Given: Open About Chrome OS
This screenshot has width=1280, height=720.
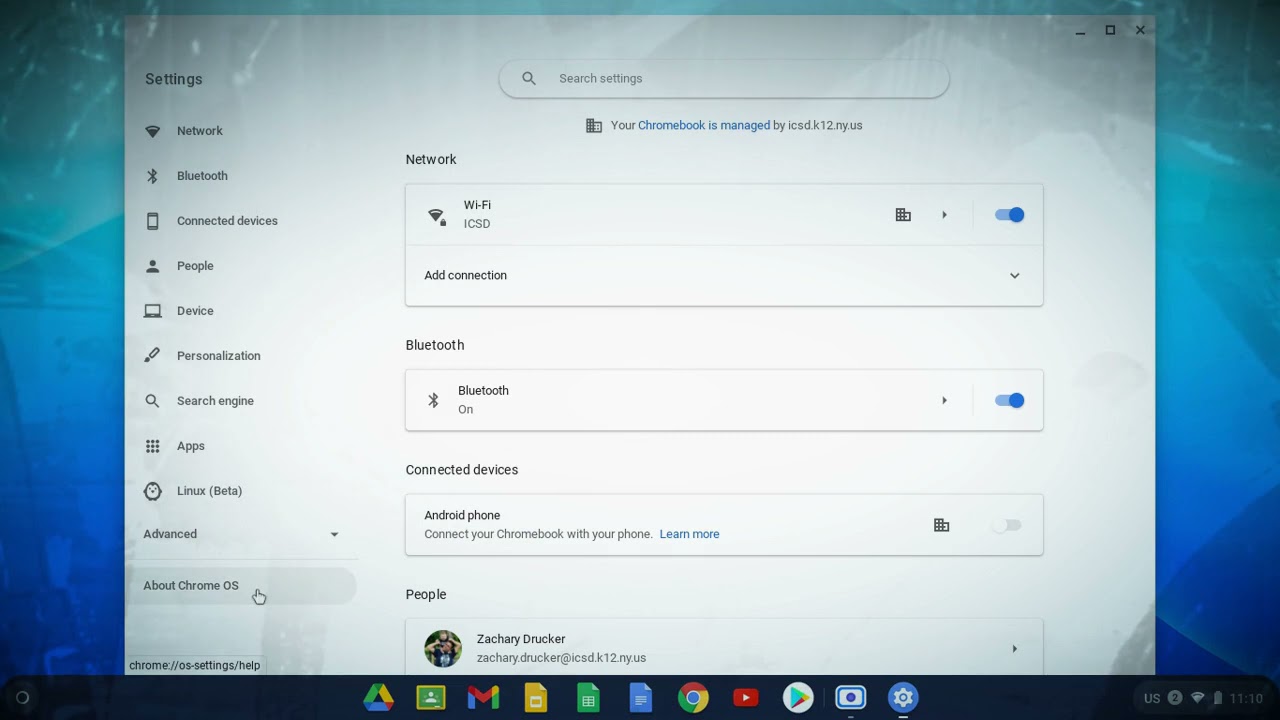Looking at the screenshot, I should click(241, 586).
